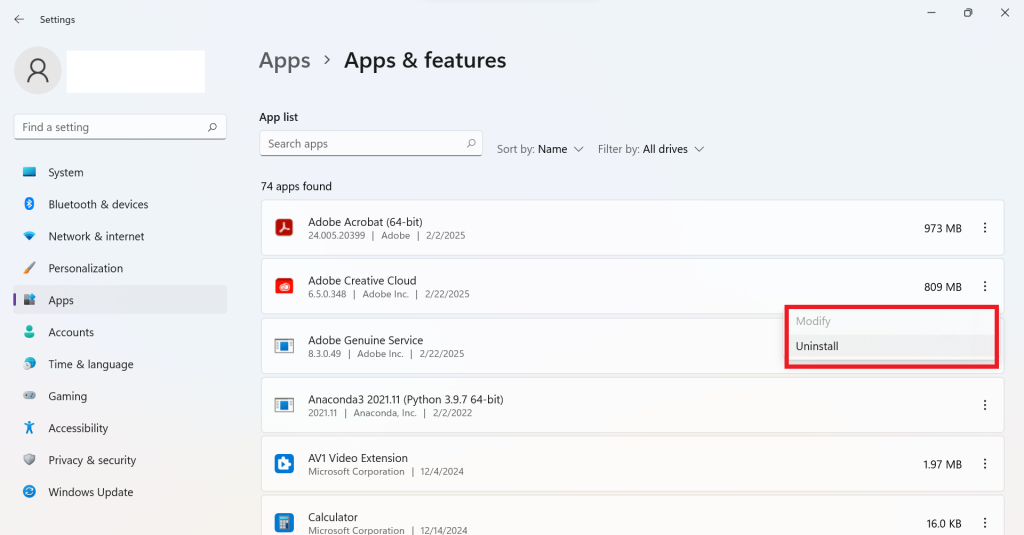Click the AV1 Video Extension icon

tap(284, 464)
